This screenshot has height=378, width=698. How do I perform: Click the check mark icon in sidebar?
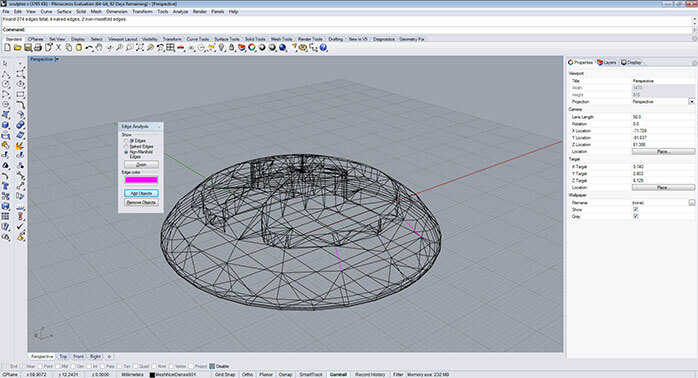[x=20, y=227]
